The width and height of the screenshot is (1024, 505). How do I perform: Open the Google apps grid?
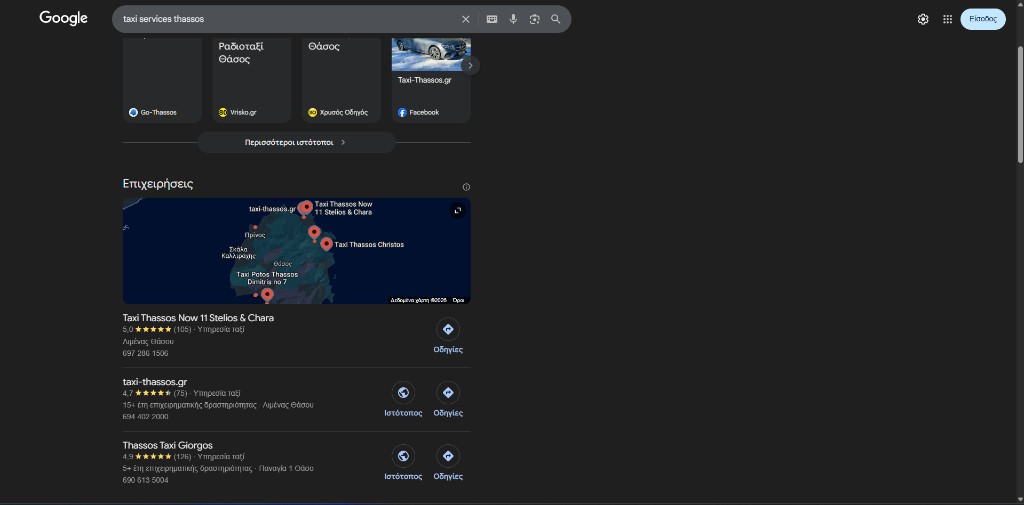click(948, 19)
